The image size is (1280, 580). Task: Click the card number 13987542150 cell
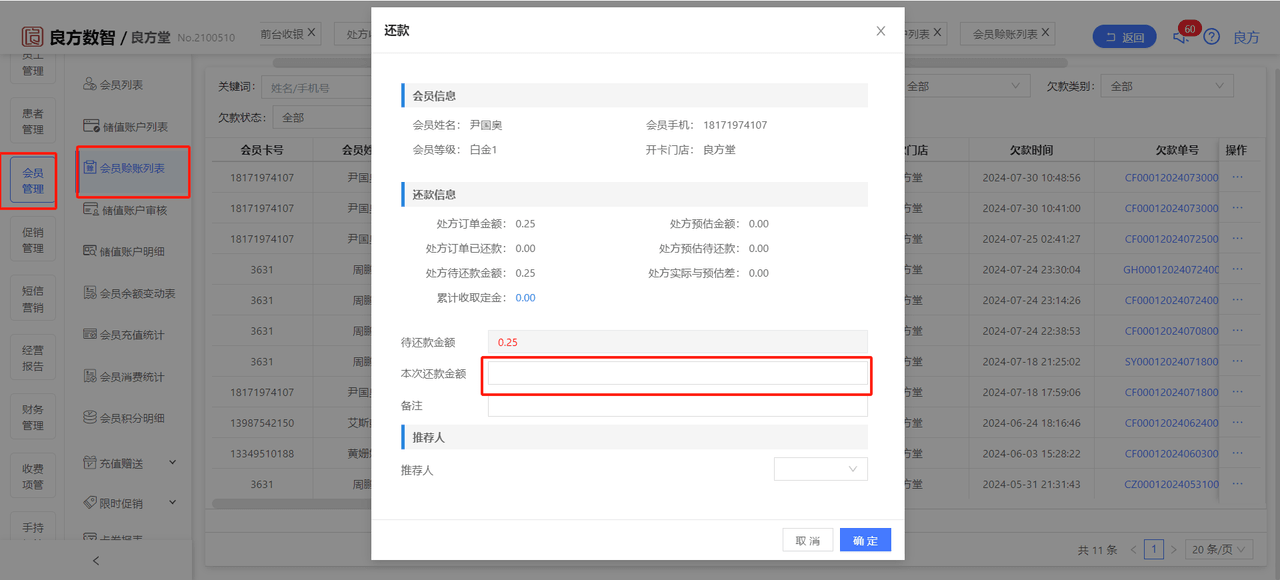tap(262, 423)
